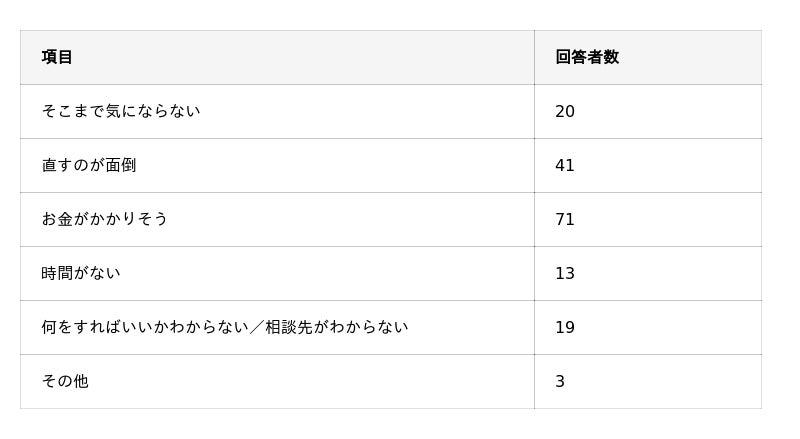Click the ／ slash separating the two phrases
This screenshot has height=439, width=800.
pyautogui.click(x=256, y=327)
